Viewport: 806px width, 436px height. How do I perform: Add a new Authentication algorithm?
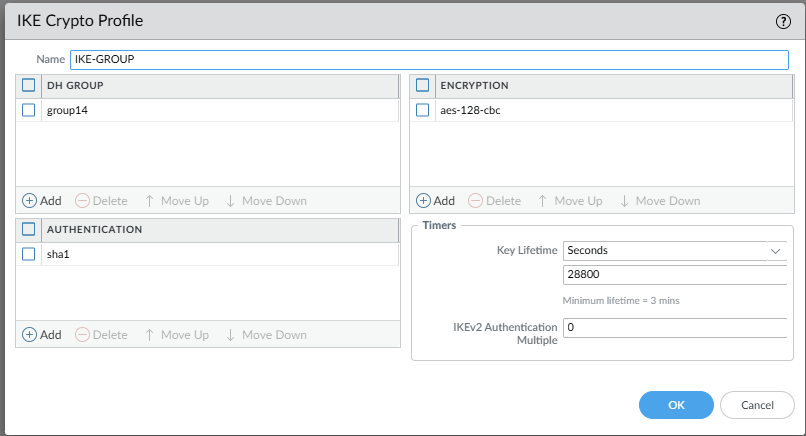coord(42,335)
